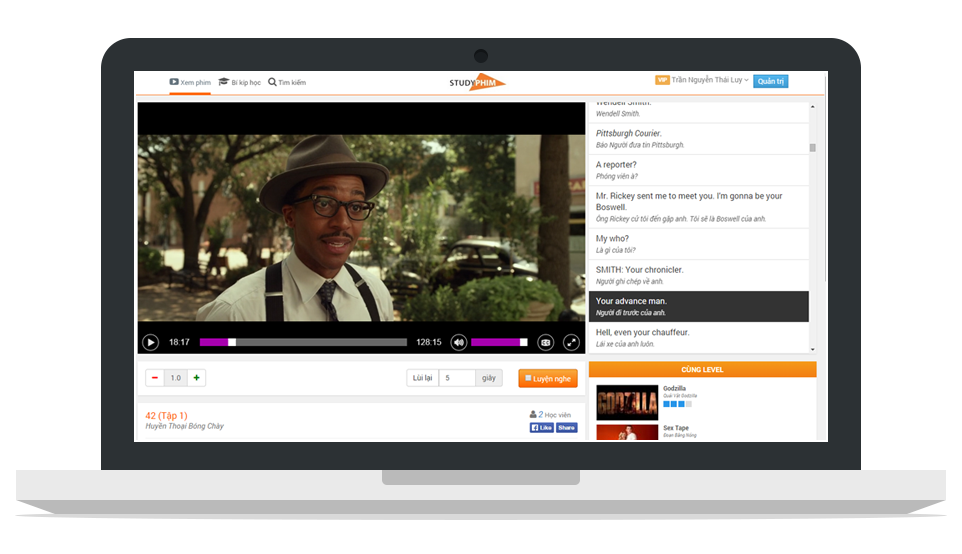The image size is (962, 554).
Task: Click the VIP badge
Action: [662, 80]
